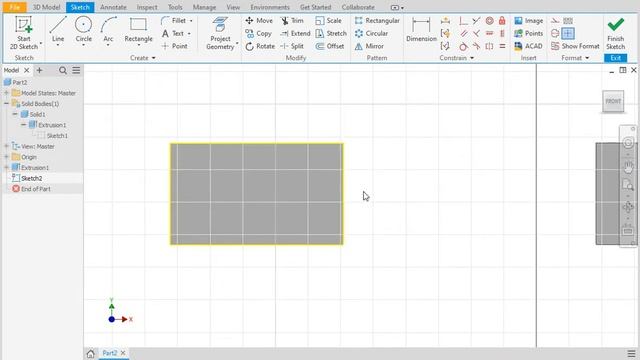The image size is (640, 360).
Task: Apply the Equal constraint
Action: pyautogui.click(x=502, y=47)
